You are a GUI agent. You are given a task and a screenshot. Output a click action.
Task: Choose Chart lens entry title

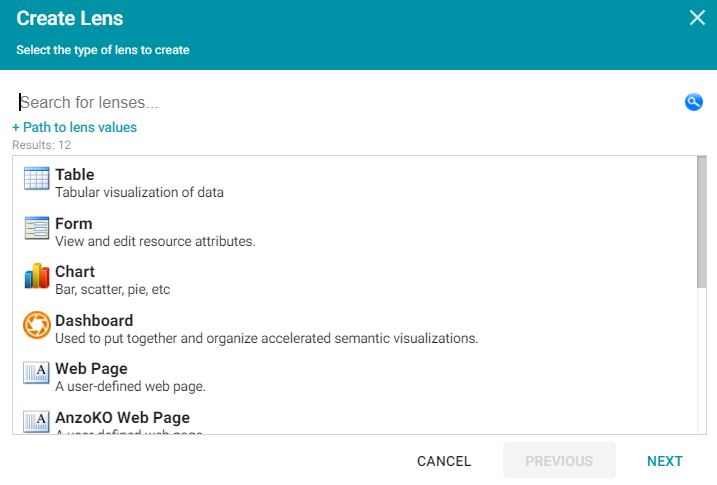coord(75,272)
